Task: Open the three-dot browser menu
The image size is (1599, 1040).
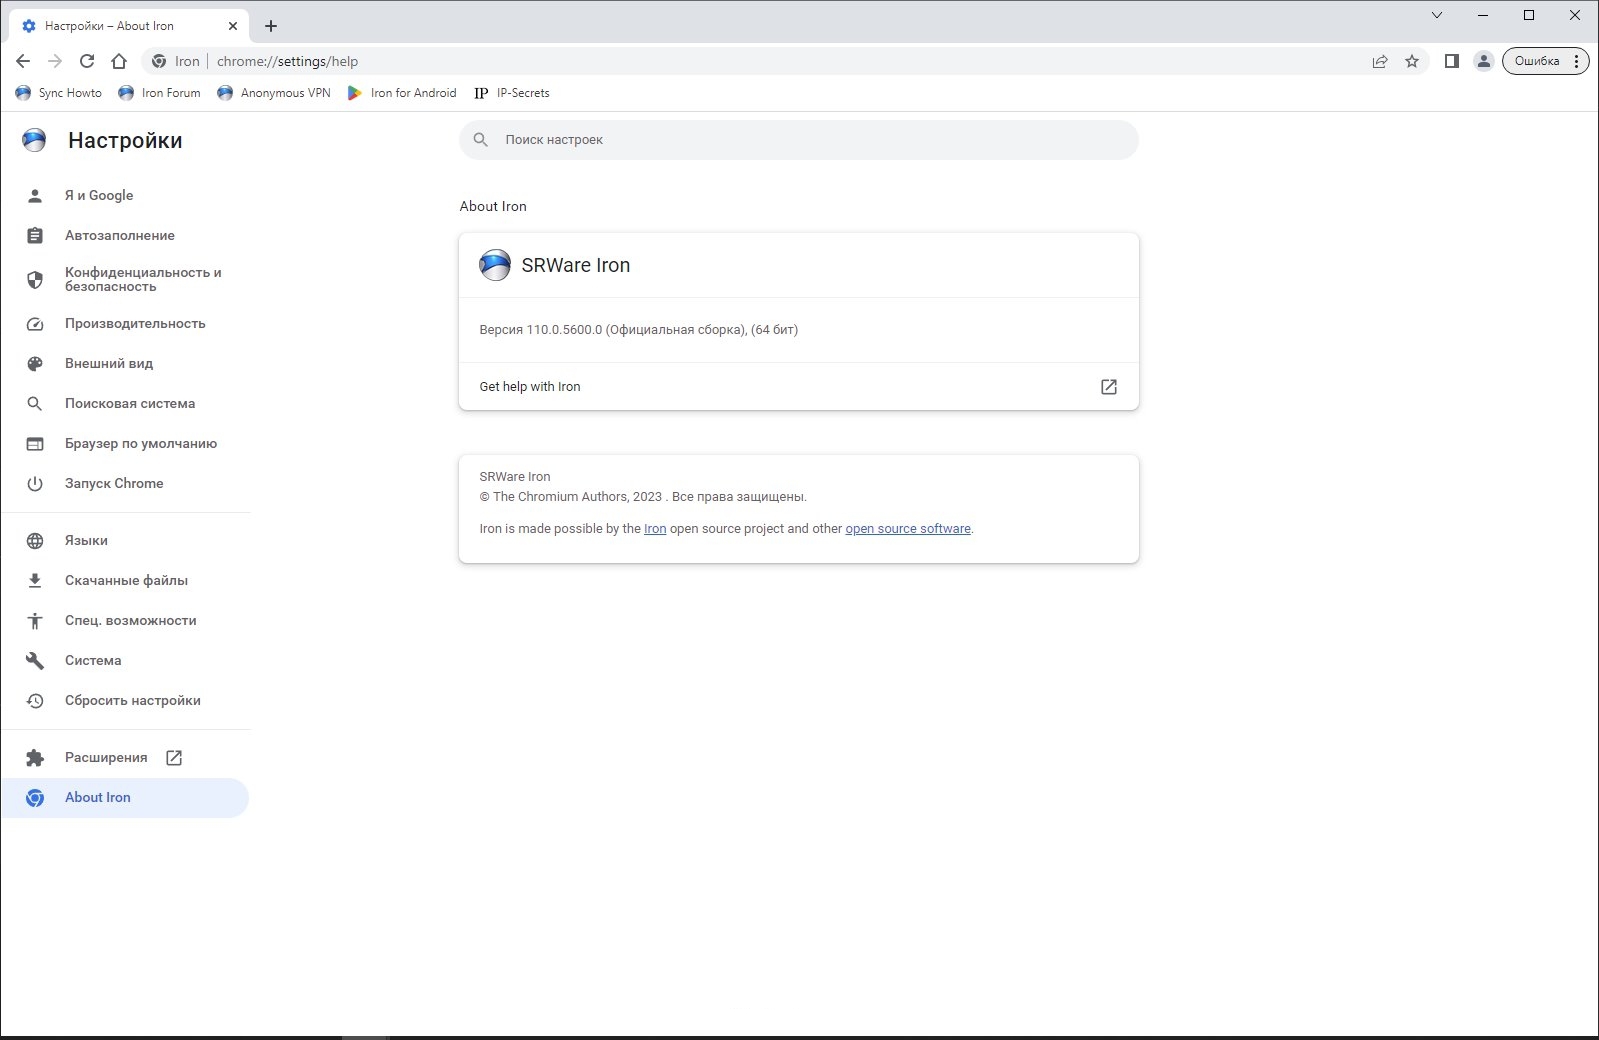Action: [x=1576, y=61]
